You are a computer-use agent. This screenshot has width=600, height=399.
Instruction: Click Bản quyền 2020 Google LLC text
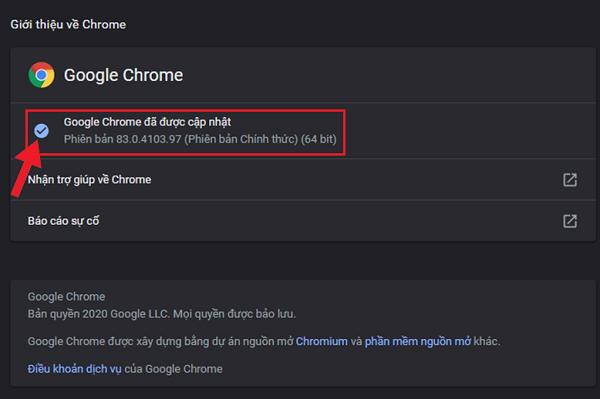[161, 314]
